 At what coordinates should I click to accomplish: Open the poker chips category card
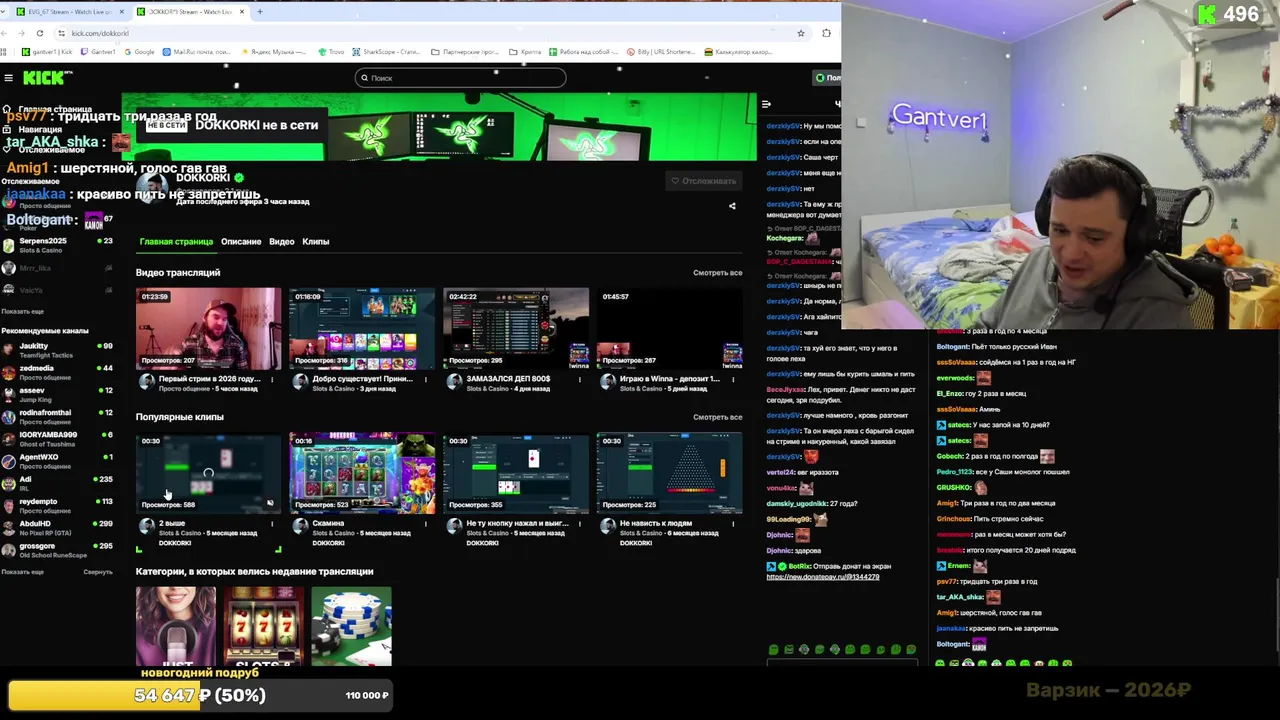point(351,626)
